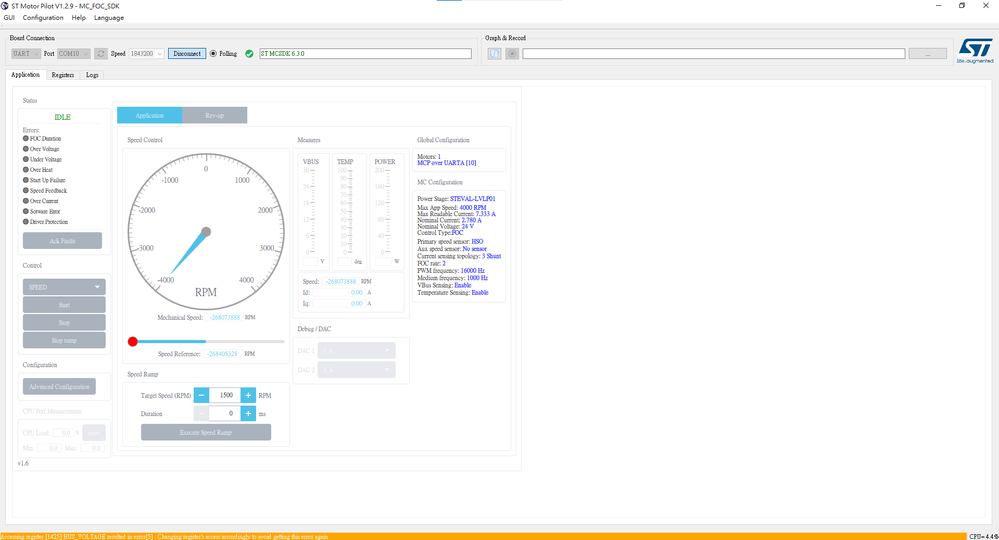999x540 pixels.
Task: Click the record icon in Graph & Record
Action: (512, 53)
